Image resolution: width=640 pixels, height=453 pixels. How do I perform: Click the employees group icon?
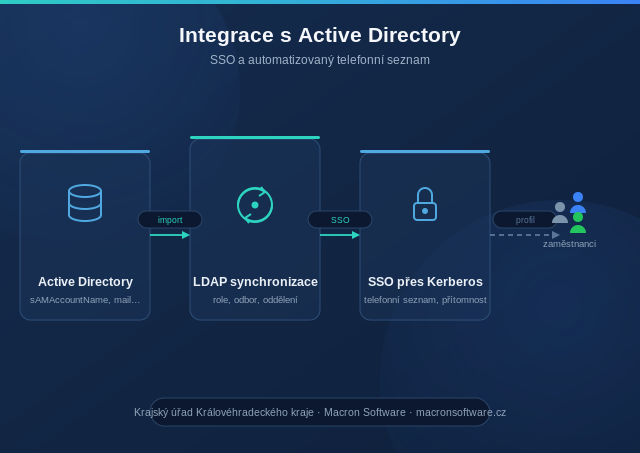click(569, 213)
